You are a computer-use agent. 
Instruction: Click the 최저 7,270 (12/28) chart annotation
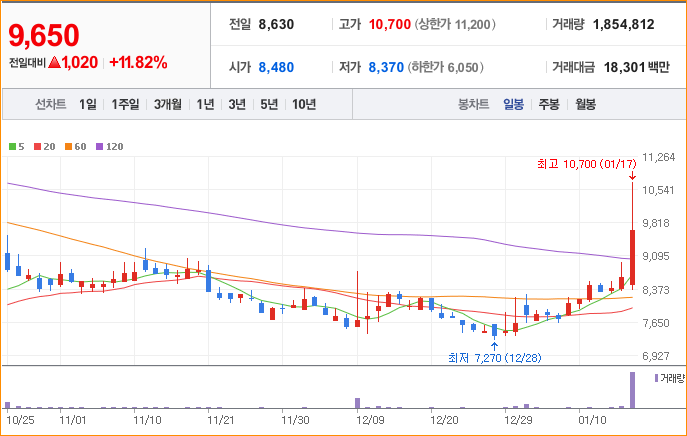[x=495, y=358]
